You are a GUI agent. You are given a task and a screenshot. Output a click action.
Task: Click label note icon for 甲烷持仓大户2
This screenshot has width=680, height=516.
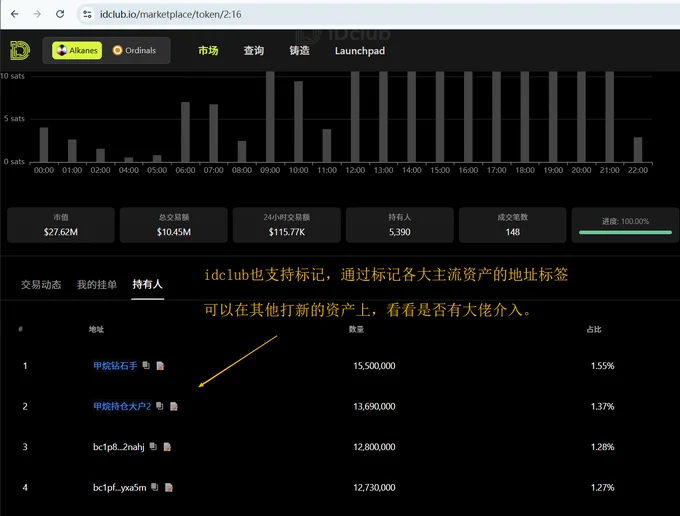coord(174,406)
